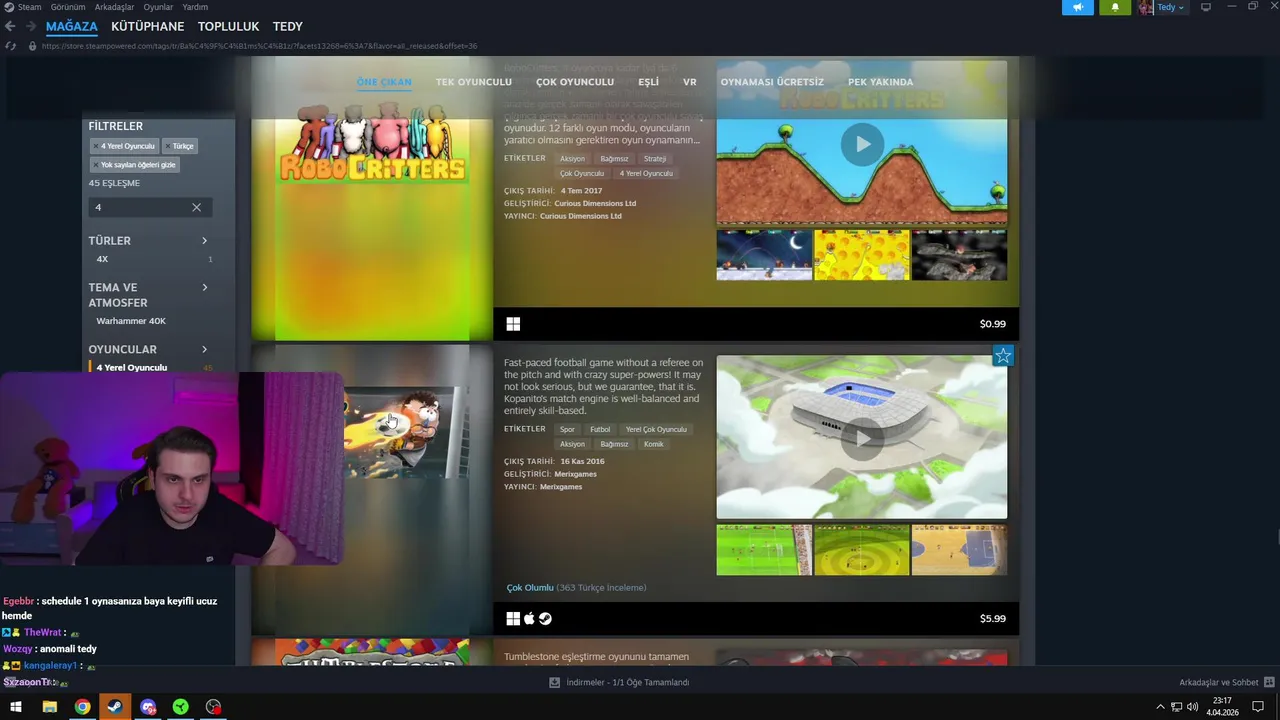The height and width of the screenshot is (720, 1280).
Task: Toggle the '4 Yerel Oyunculu' player filter
Action: [x=131, y=368]
